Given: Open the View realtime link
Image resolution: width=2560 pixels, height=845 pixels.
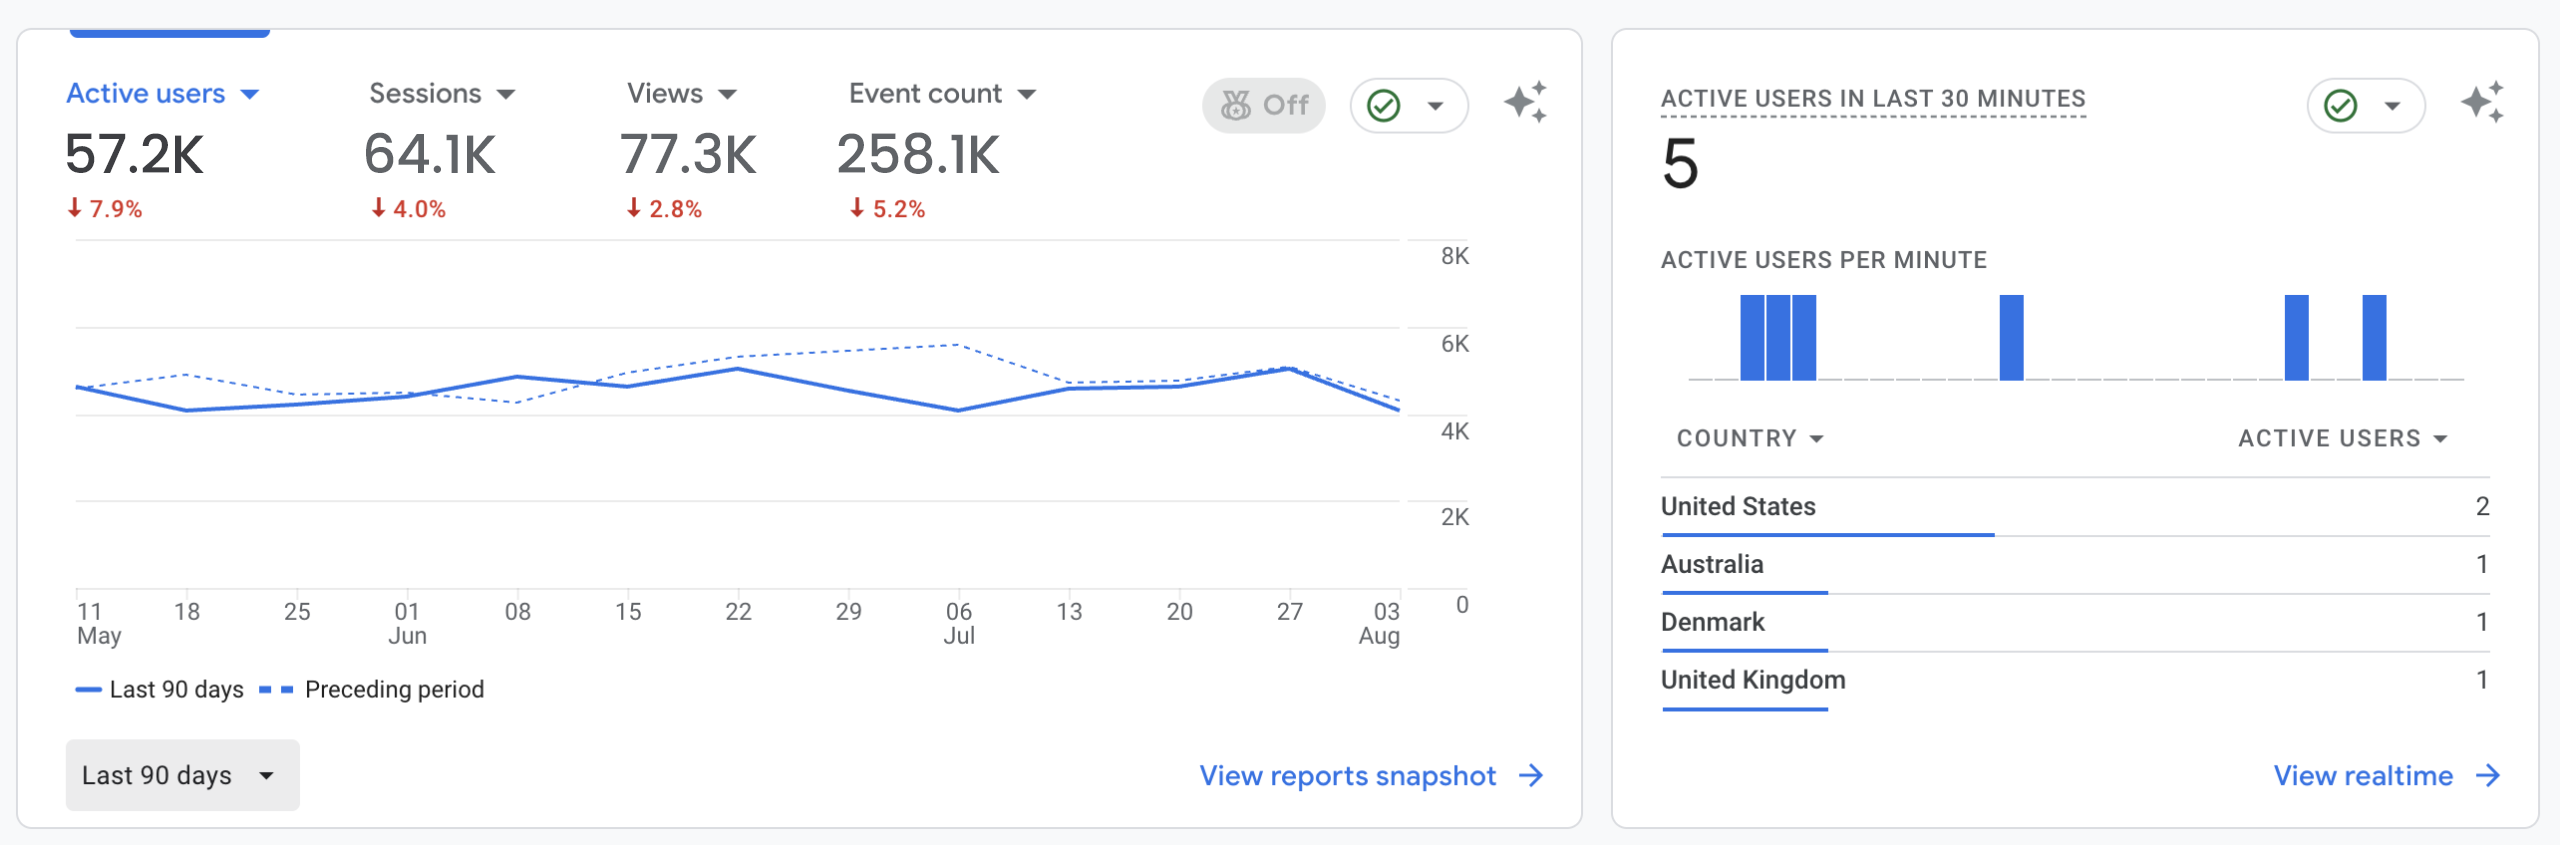Looking at the screenshot, I should [2362, 776].
